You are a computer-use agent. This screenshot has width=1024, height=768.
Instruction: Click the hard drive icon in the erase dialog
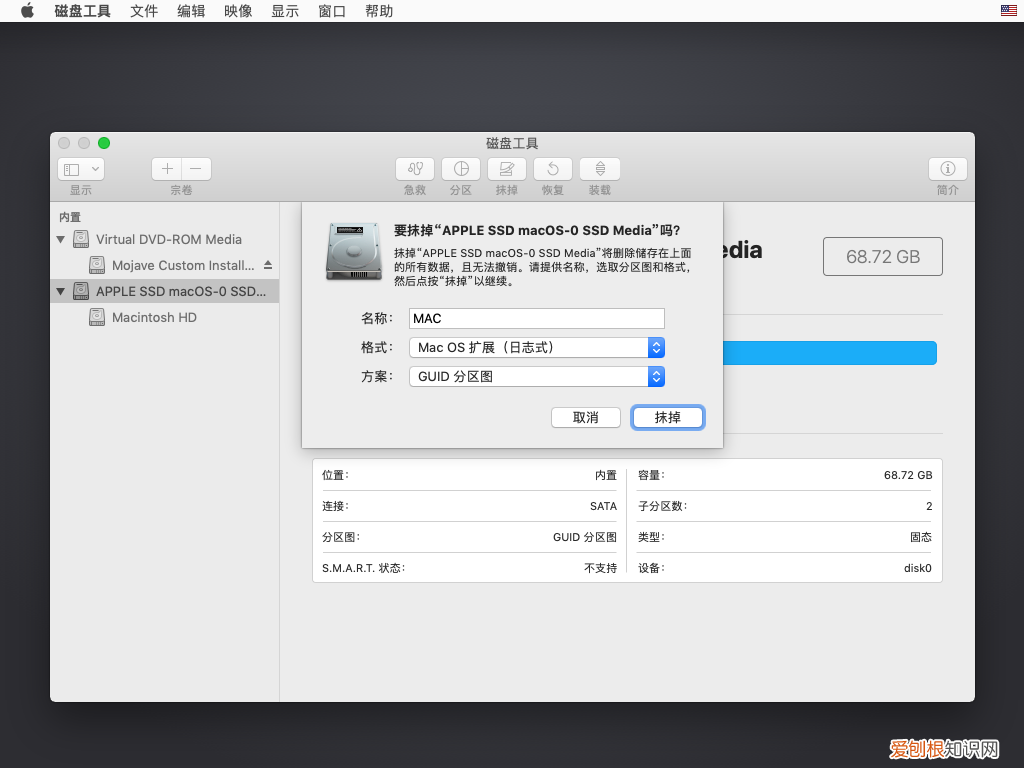(x=354, y=251)
